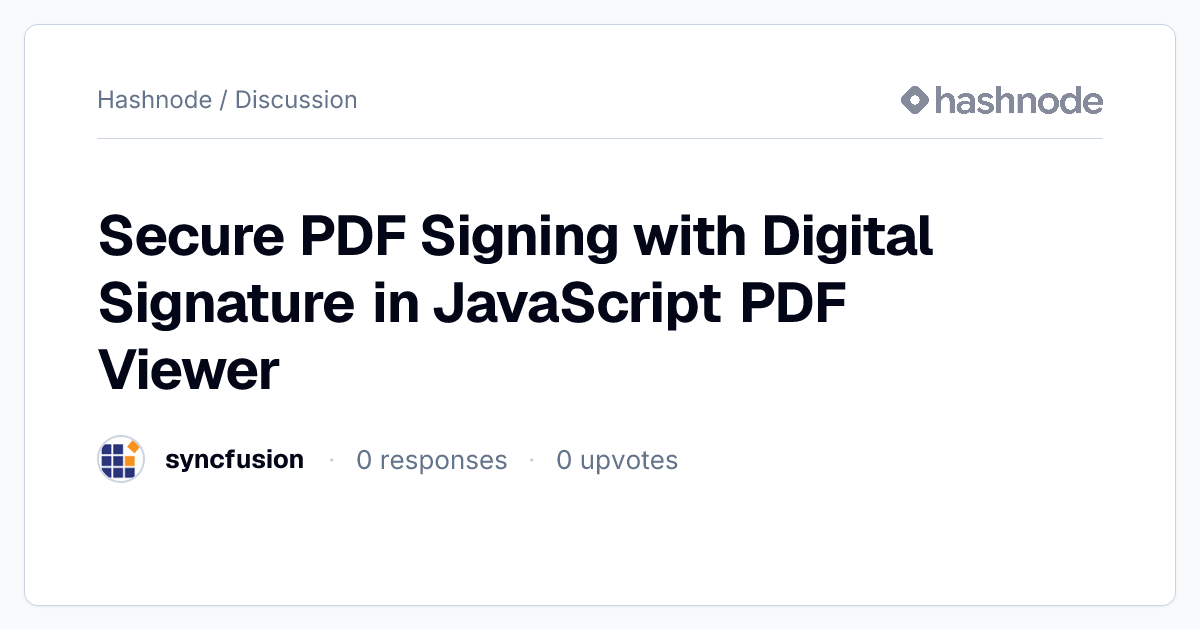Open the "Secure PDF Signing" title first line
Viewport: 1200px width, 630px height.
(516, 238)
